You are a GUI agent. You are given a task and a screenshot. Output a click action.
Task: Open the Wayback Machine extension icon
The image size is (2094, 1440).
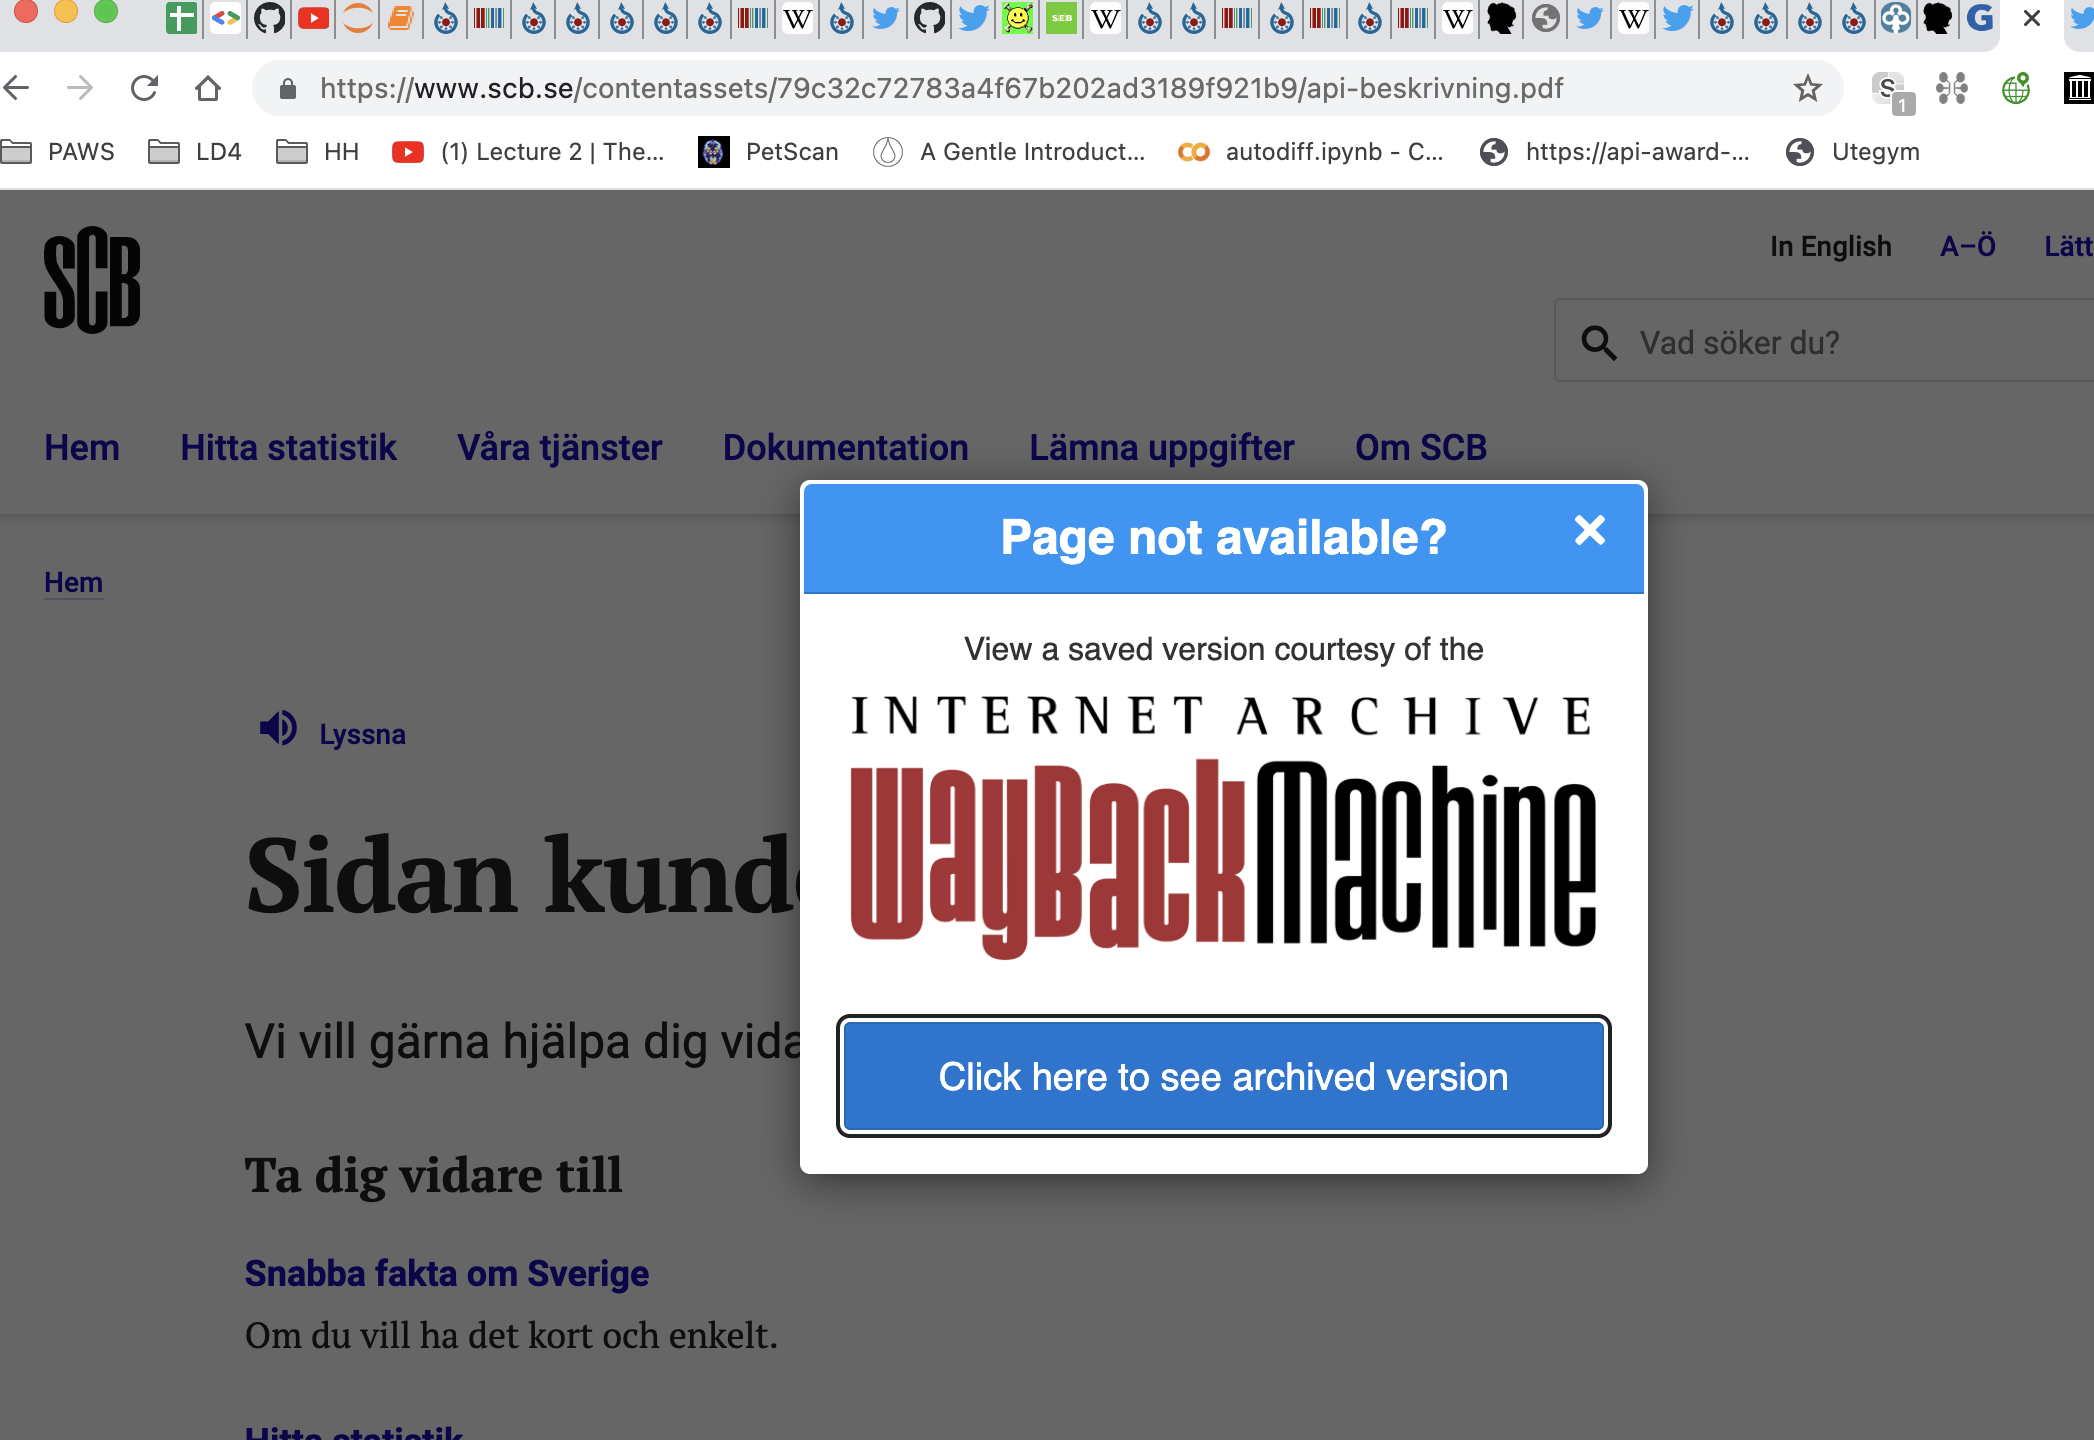click(x=2078, y=89)
